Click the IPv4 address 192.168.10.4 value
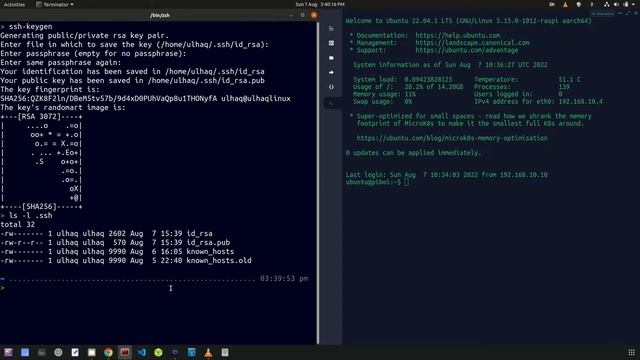 coord(580,101)
